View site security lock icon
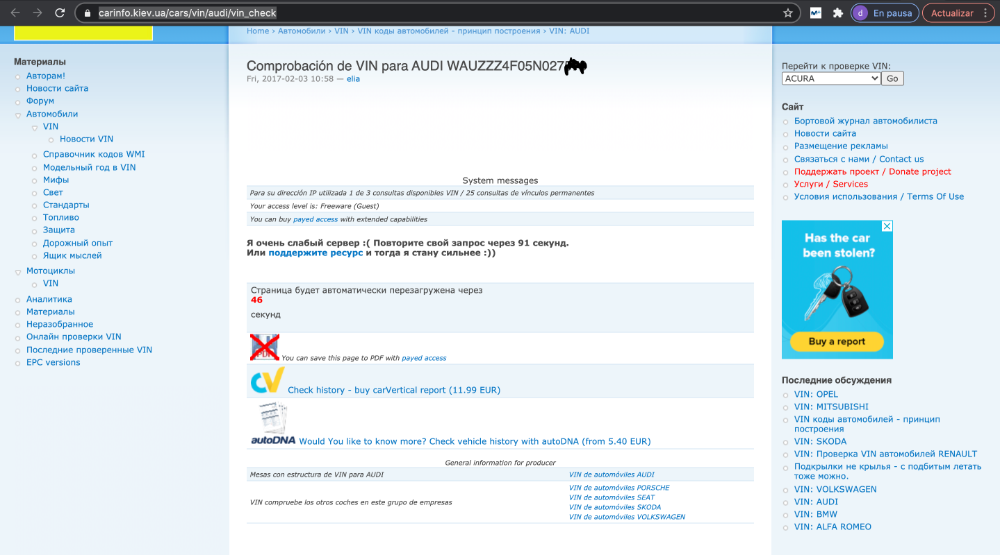Image resolution: width=1000 pixels, height=555 pixels. pos(87,13)
